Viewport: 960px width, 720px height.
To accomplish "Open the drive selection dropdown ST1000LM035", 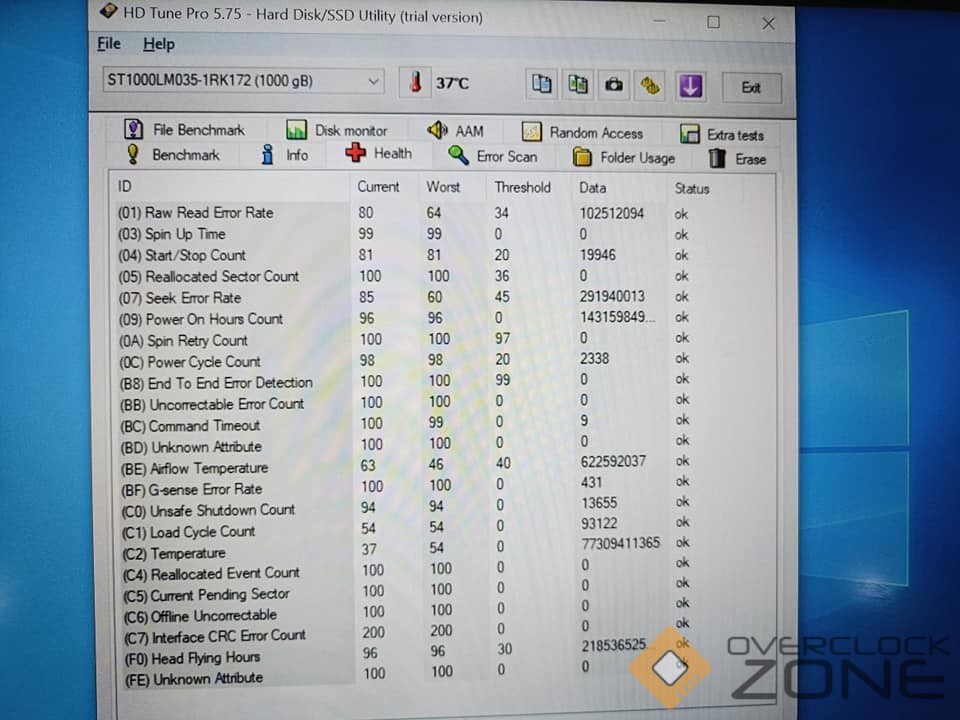I will tap(243, 81).
